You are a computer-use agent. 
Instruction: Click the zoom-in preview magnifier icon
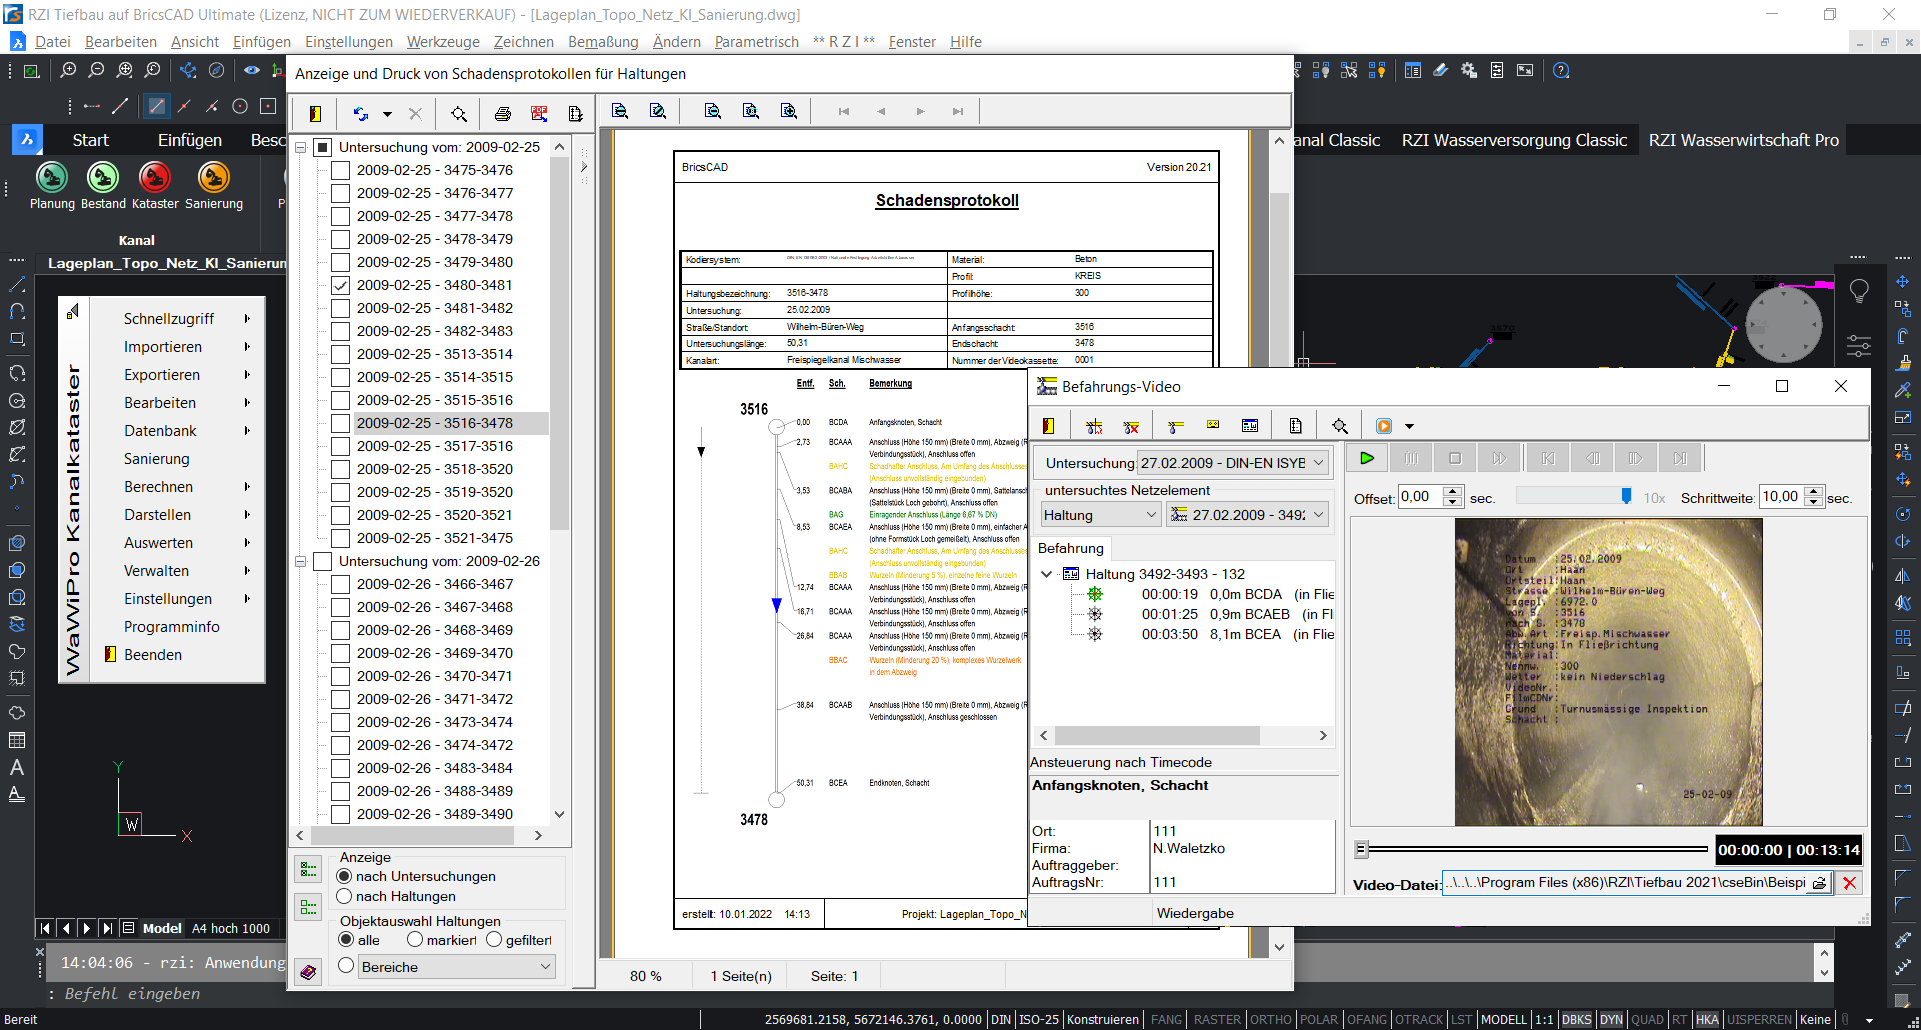[789, 111]
